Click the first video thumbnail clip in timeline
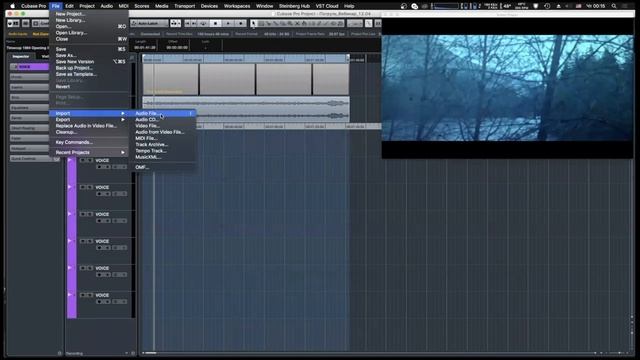Image resolution: width=640 pixels, height=360 pixels. [171, 79]
